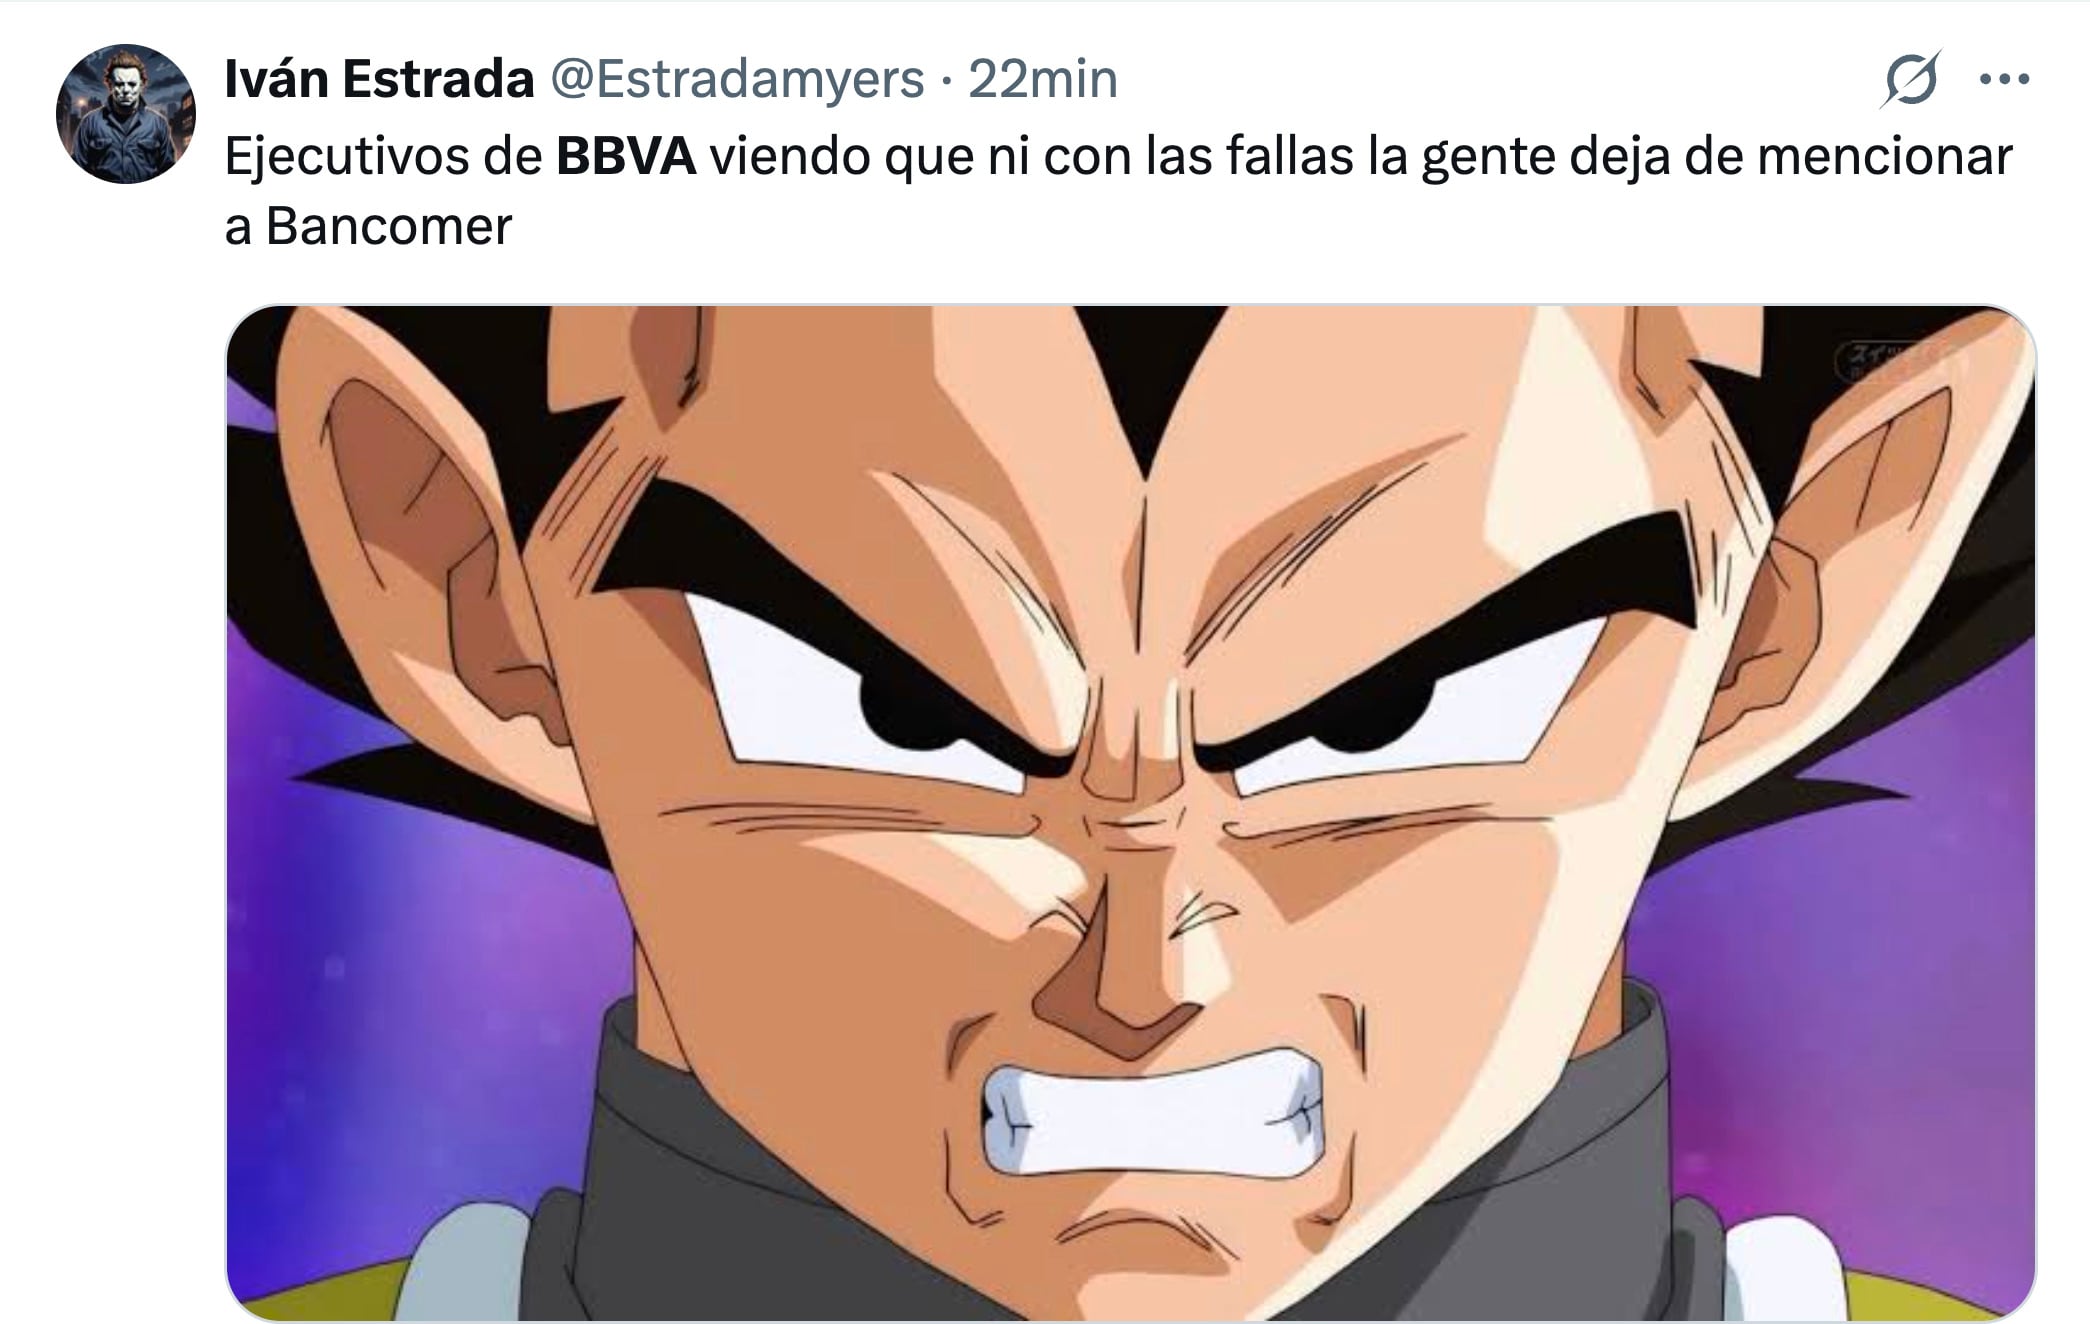Click the word Bancomer in the tweet
2090x1324 pixels.
pos(389,227)
